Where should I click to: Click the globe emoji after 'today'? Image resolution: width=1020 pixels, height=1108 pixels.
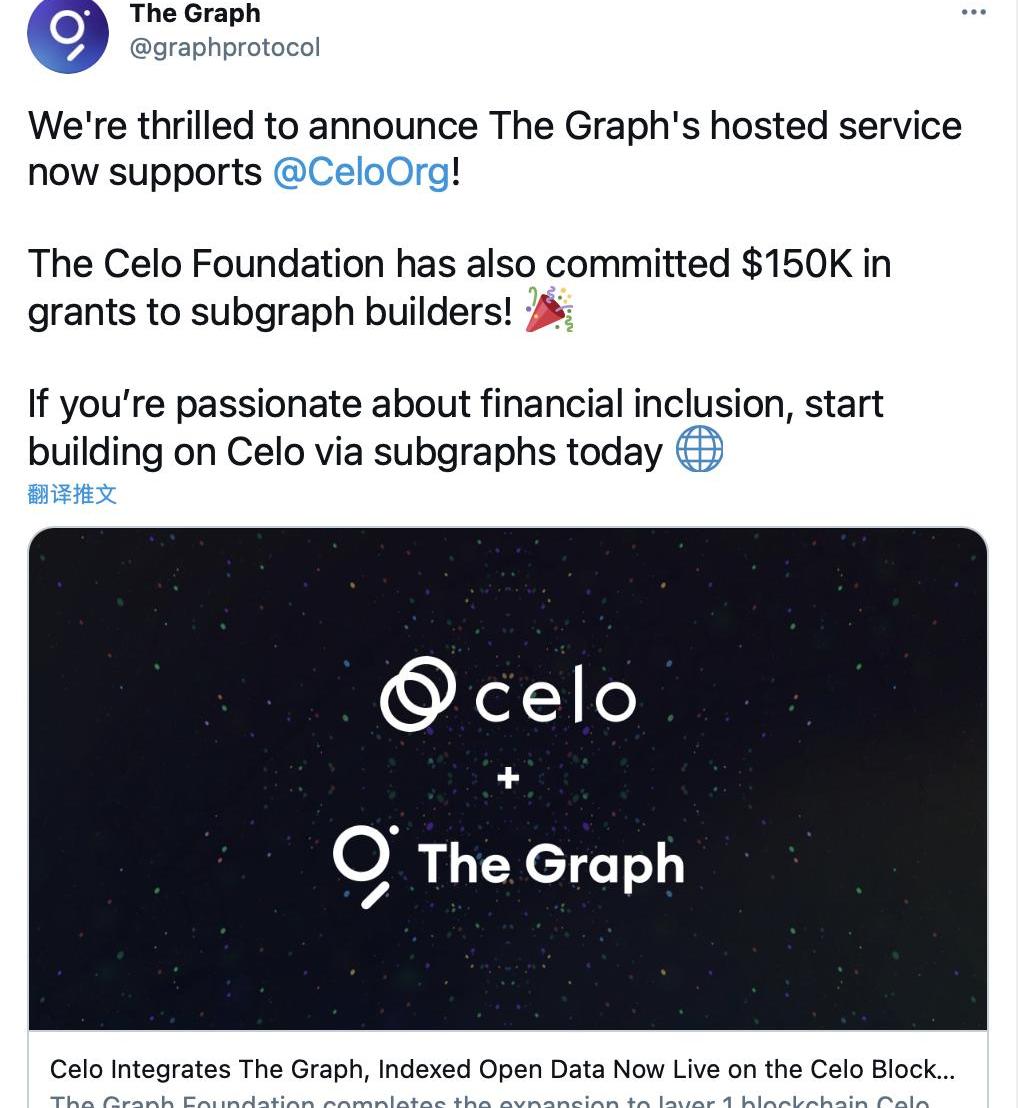coord(700,449)
